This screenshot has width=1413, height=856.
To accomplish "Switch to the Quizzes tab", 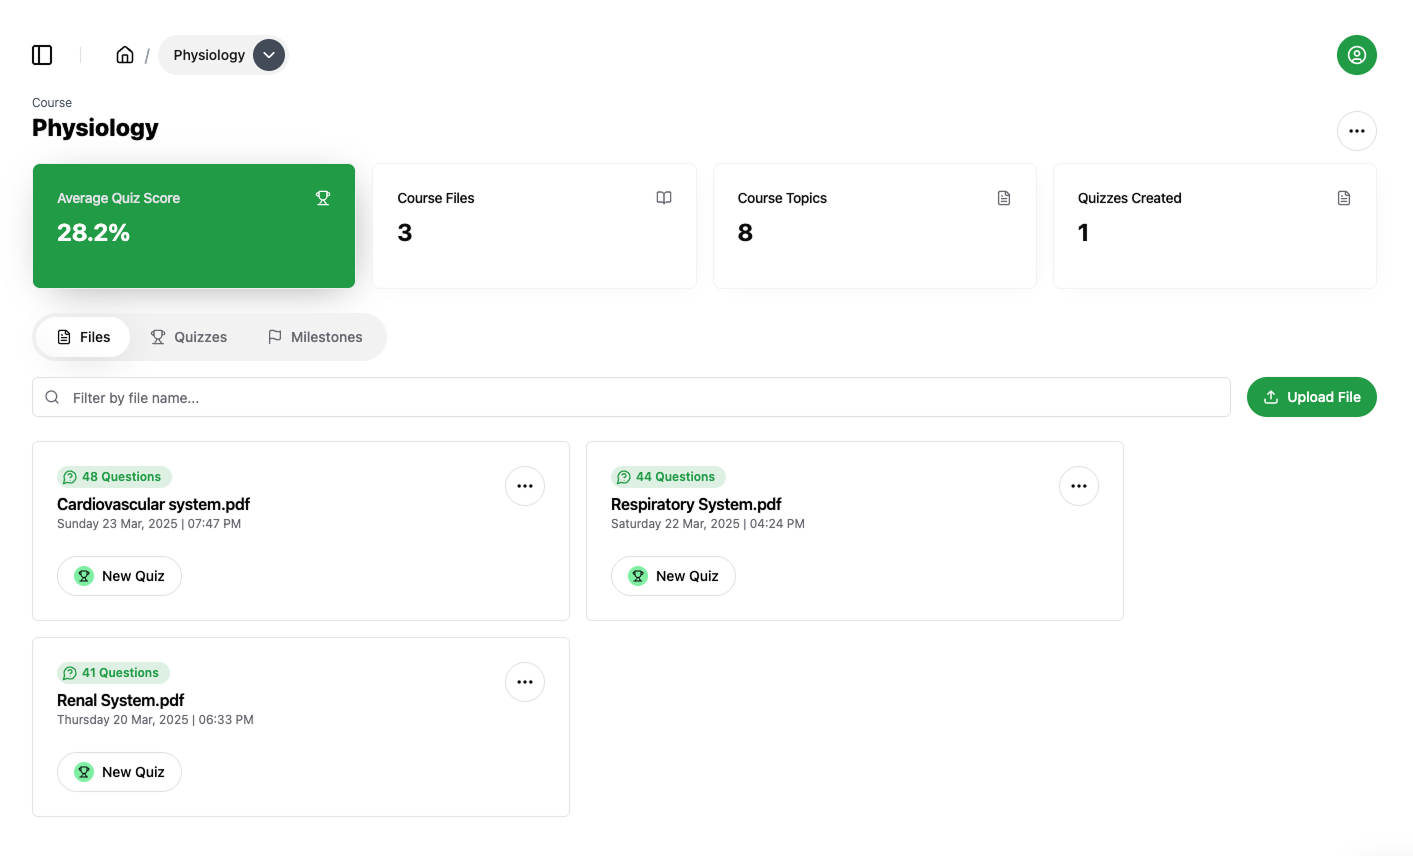I will 189,337.
